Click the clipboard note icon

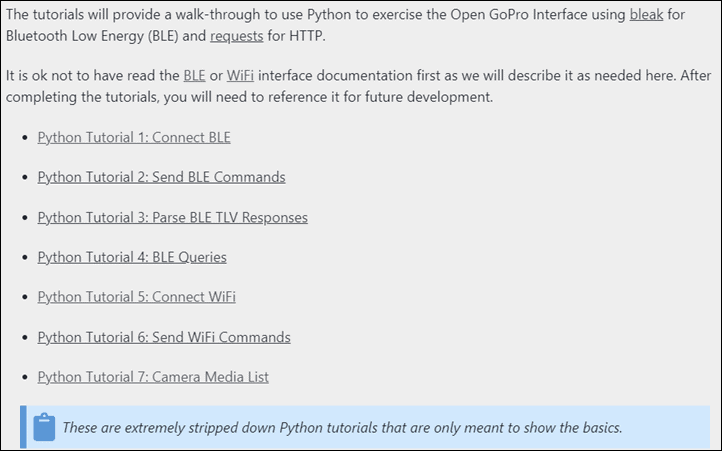point(44,427)
